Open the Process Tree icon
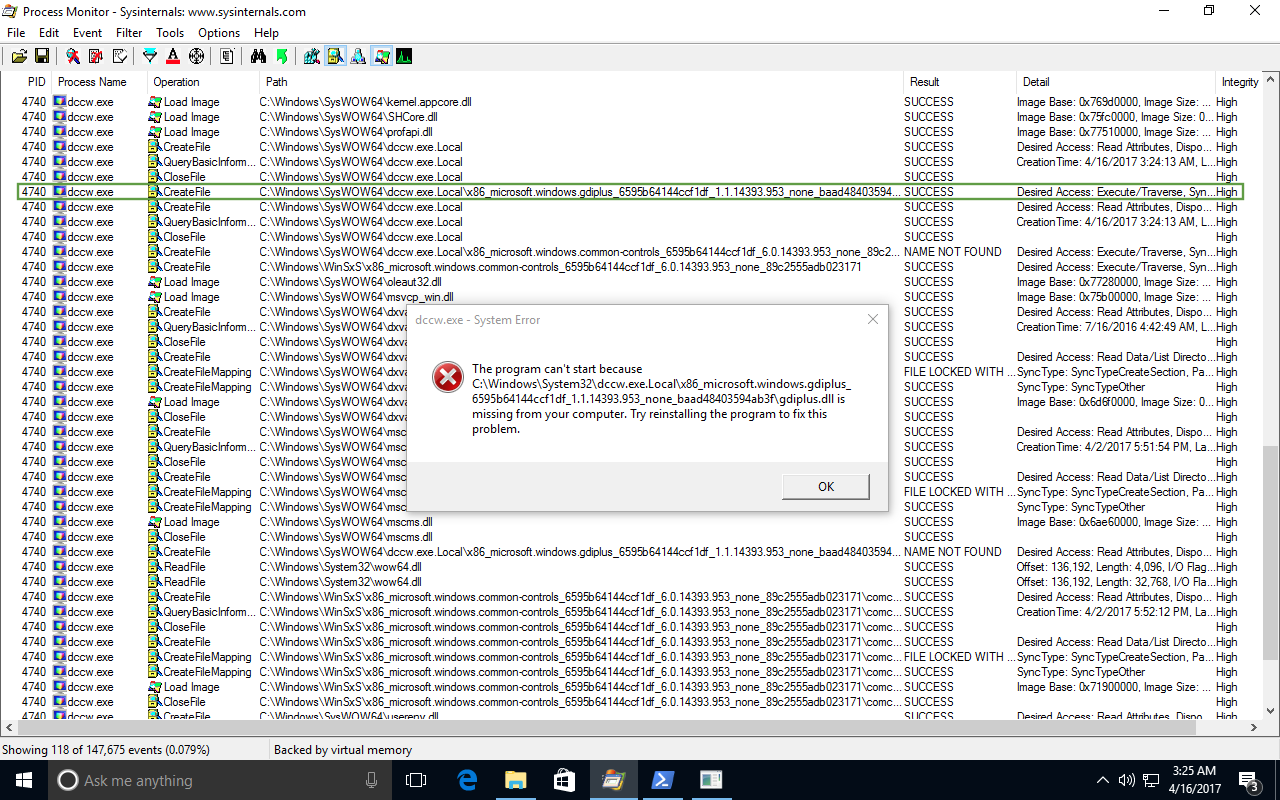Viewport: 1280px width, 800px height. click(x=227, y=56)
